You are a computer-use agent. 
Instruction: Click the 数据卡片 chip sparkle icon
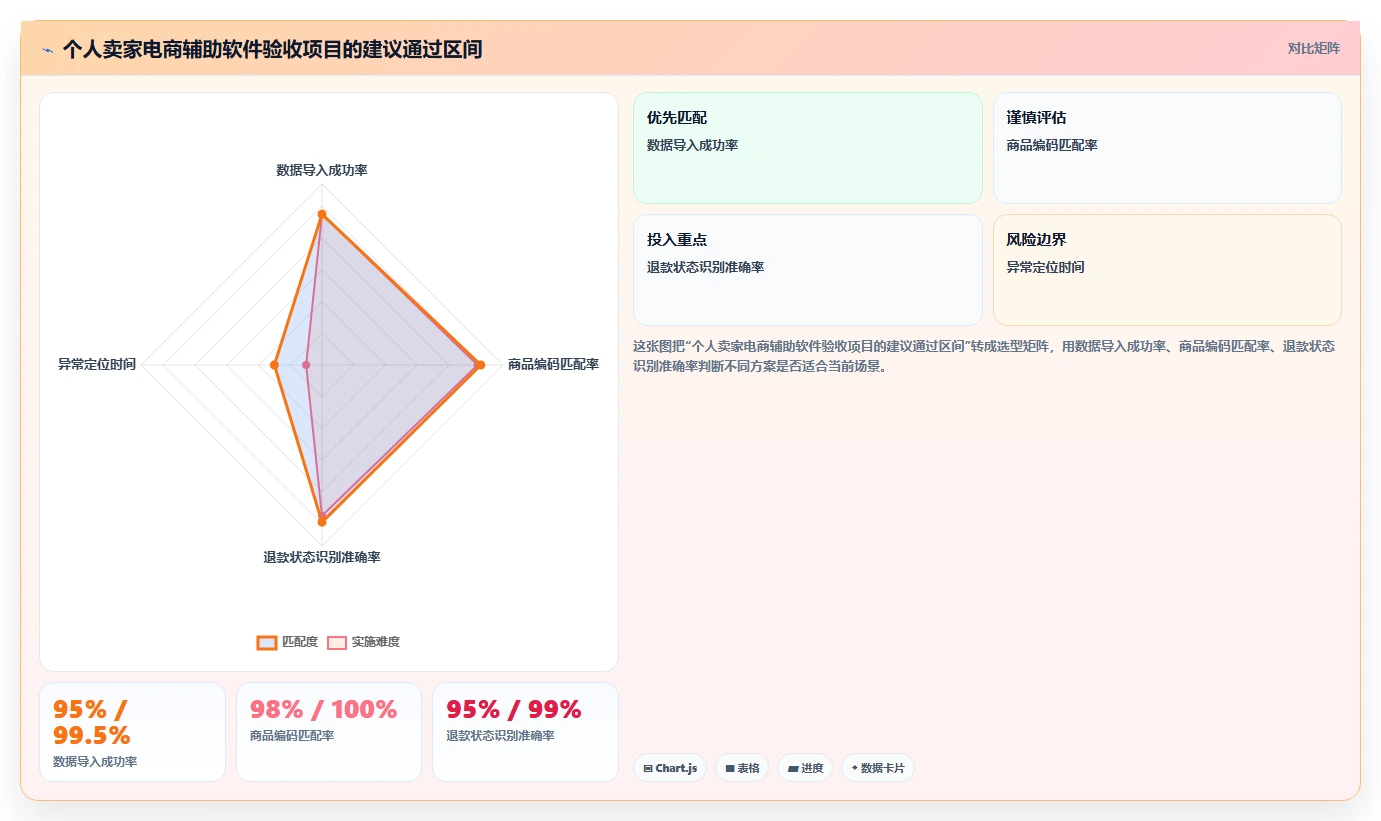pos(854,768)
